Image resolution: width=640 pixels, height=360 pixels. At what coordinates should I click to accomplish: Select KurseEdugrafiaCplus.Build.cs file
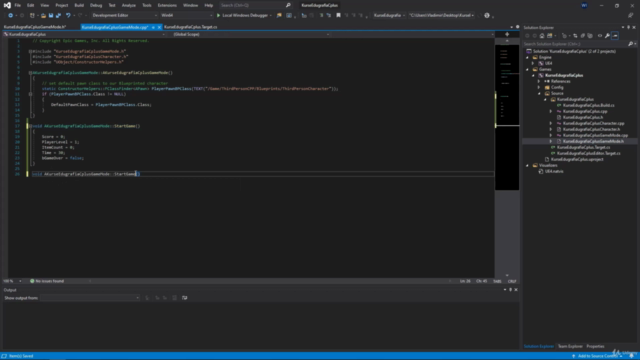(x=588, y=105)
